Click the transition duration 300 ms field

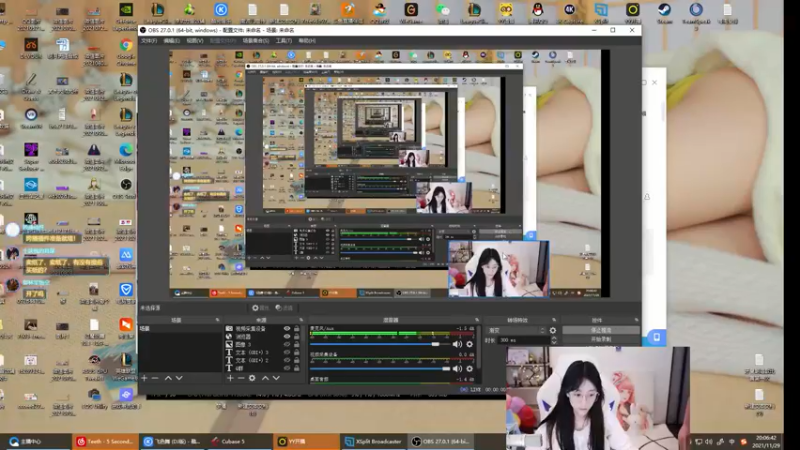(523, 340)
